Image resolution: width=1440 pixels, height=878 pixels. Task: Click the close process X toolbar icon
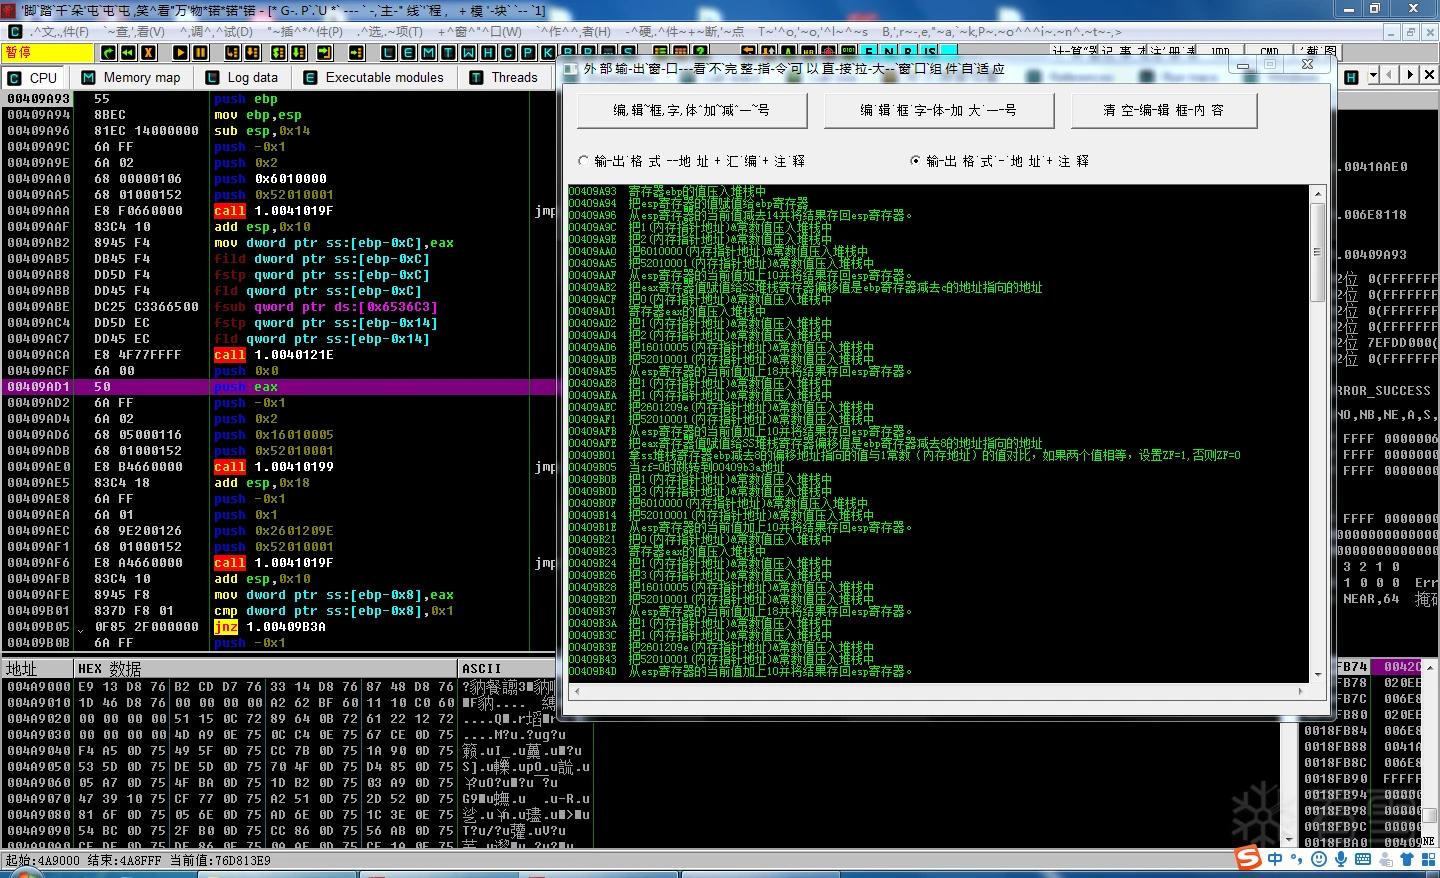pos(148,52)
